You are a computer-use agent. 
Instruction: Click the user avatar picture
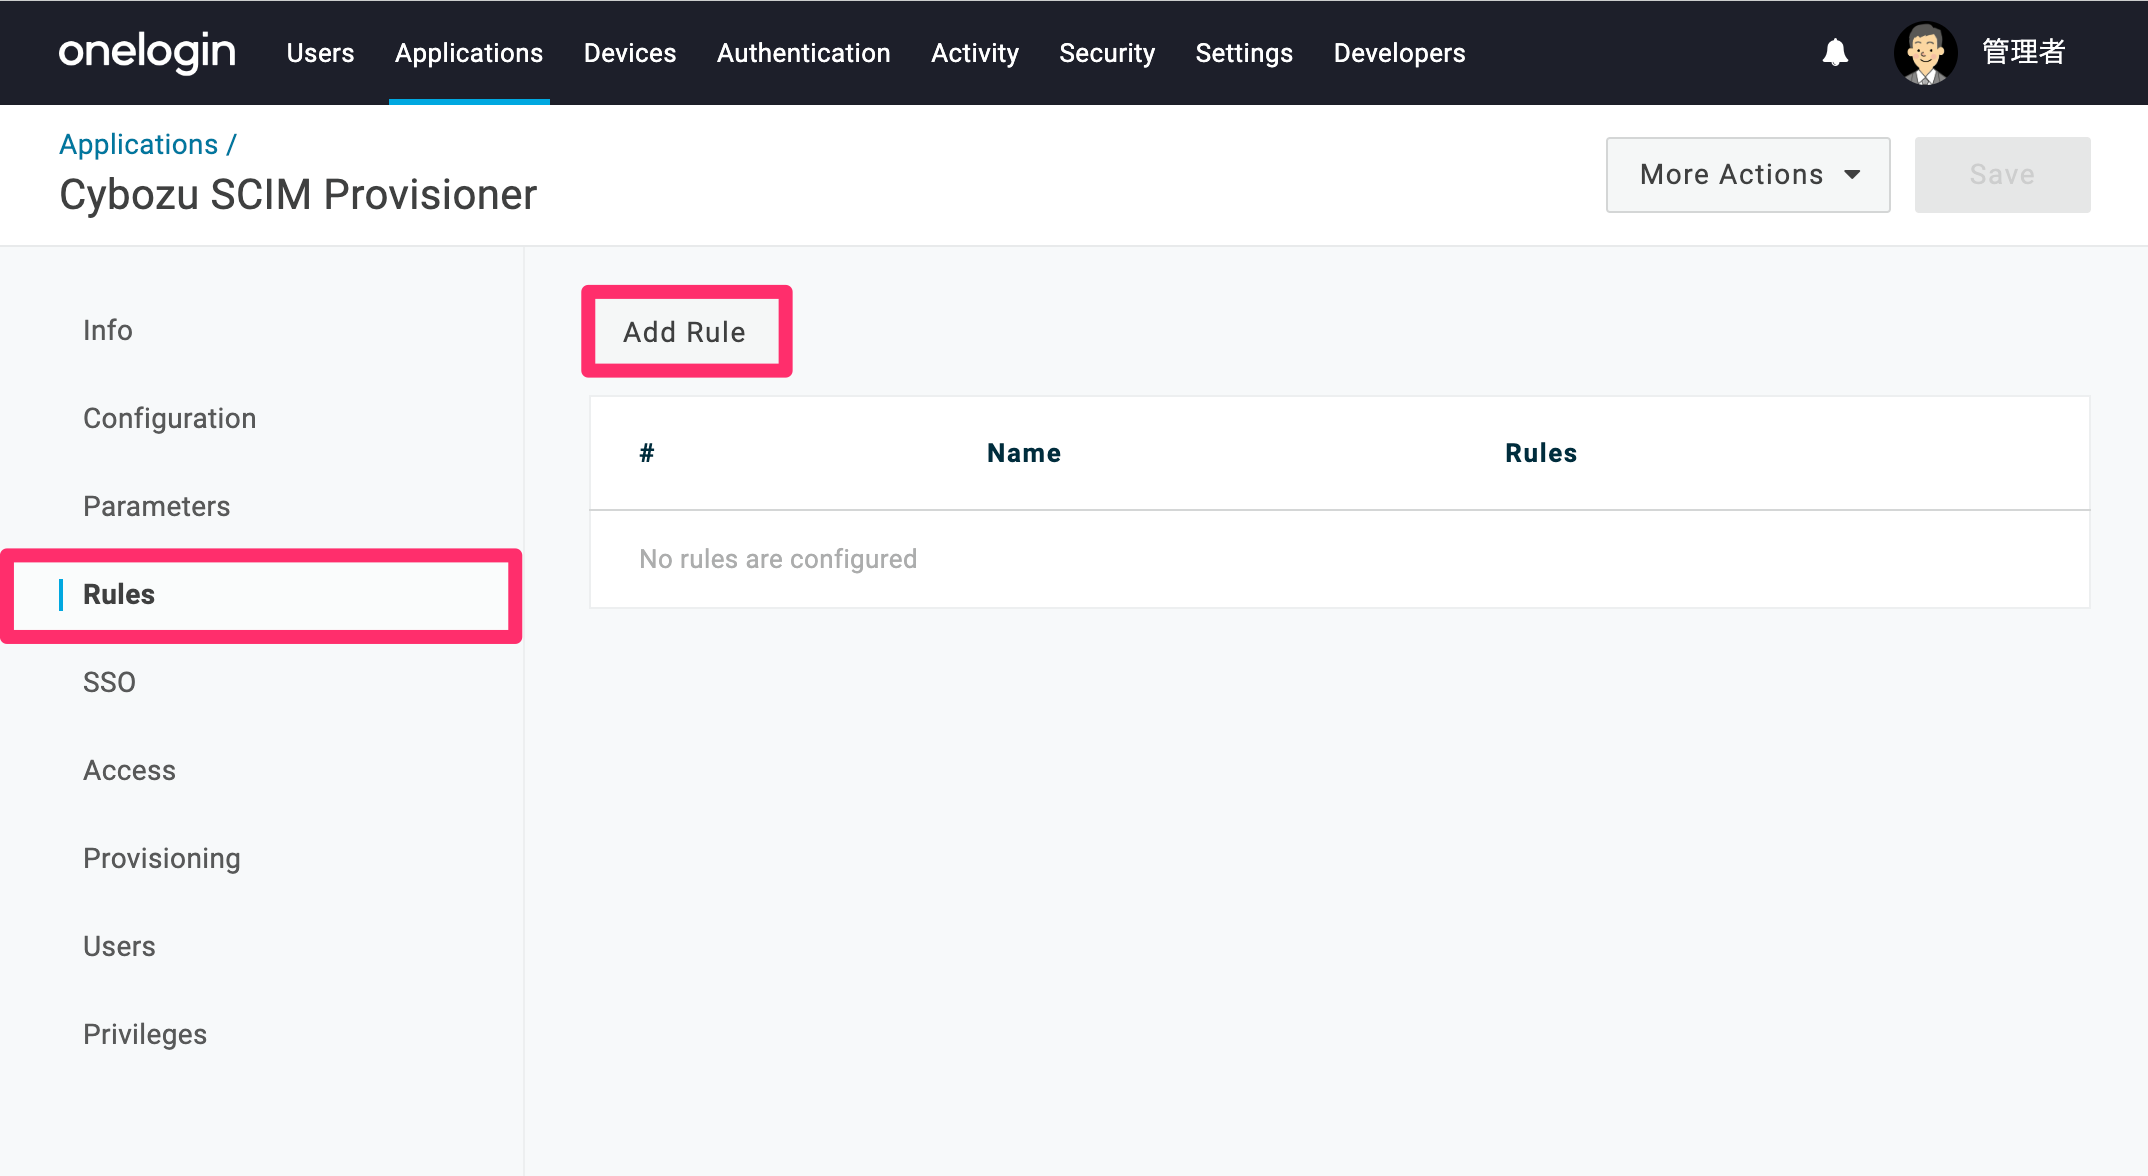pyautogui.click(x=1925, y=52)
